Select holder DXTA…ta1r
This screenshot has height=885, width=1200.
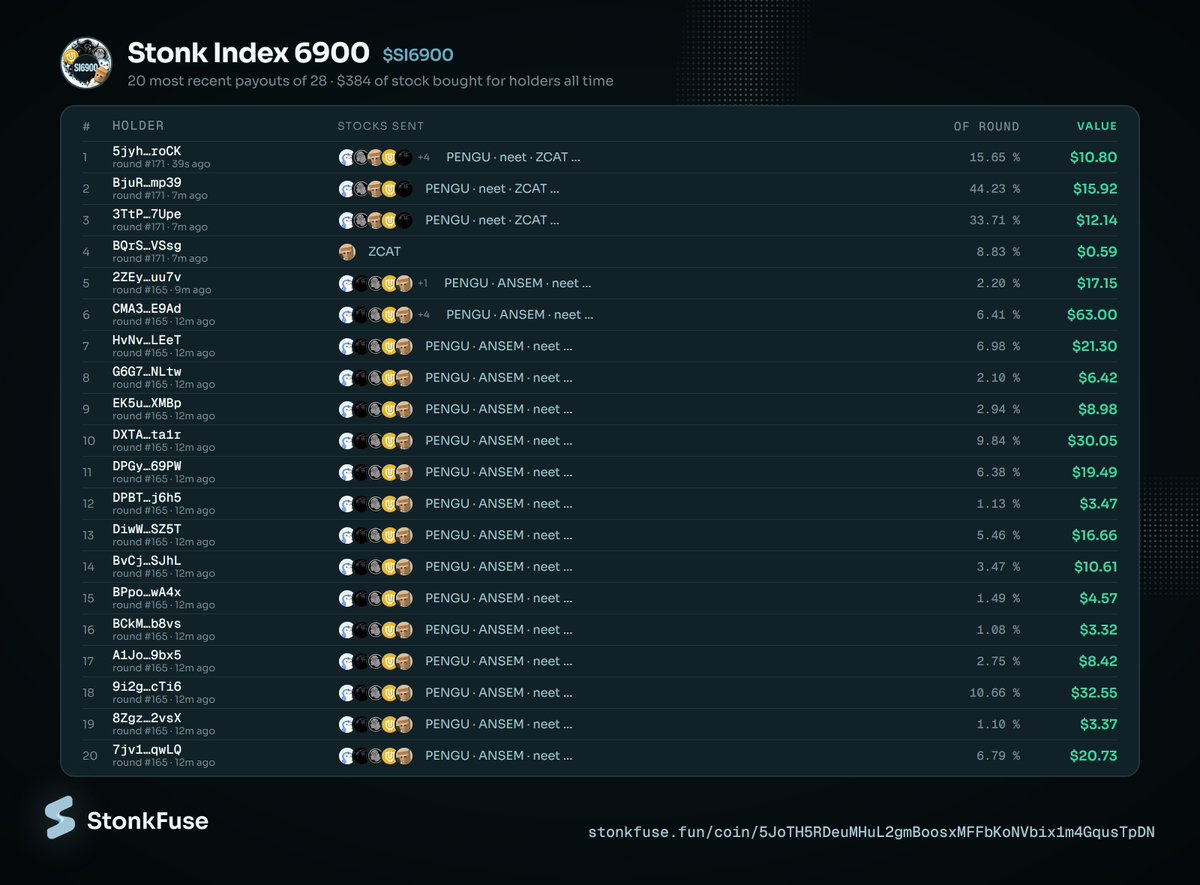coord(147,434)
